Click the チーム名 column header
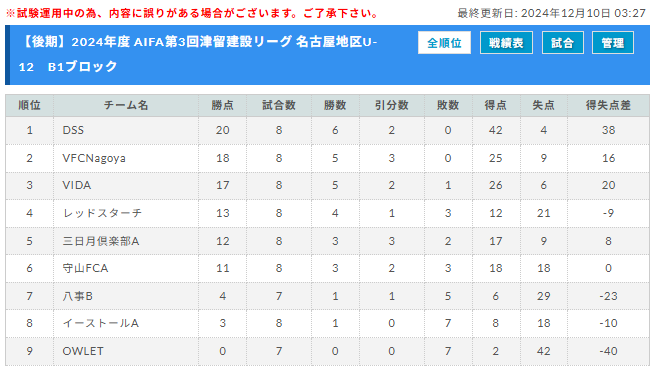The height and width of the screenshot is (367, 652). click(126, 106)
